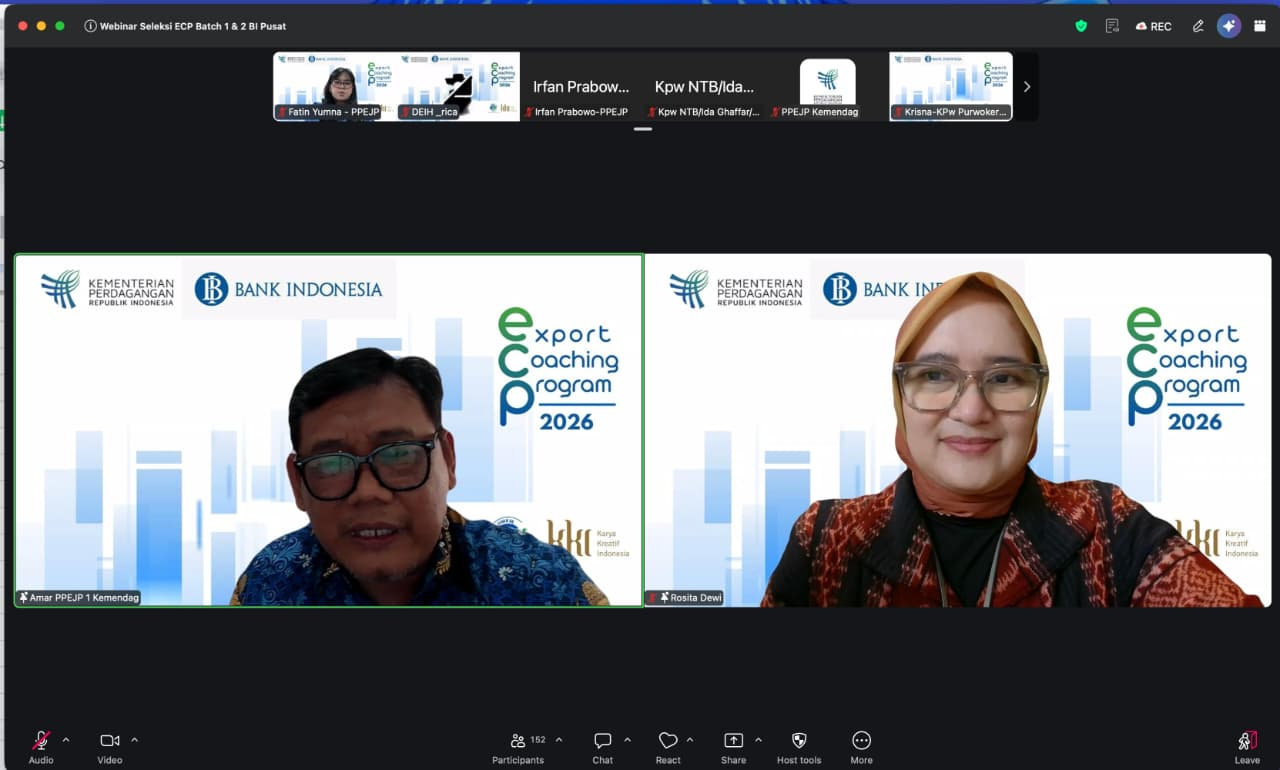
Task: Expand the Audio options chevron
Action: (x=66, y=740)
